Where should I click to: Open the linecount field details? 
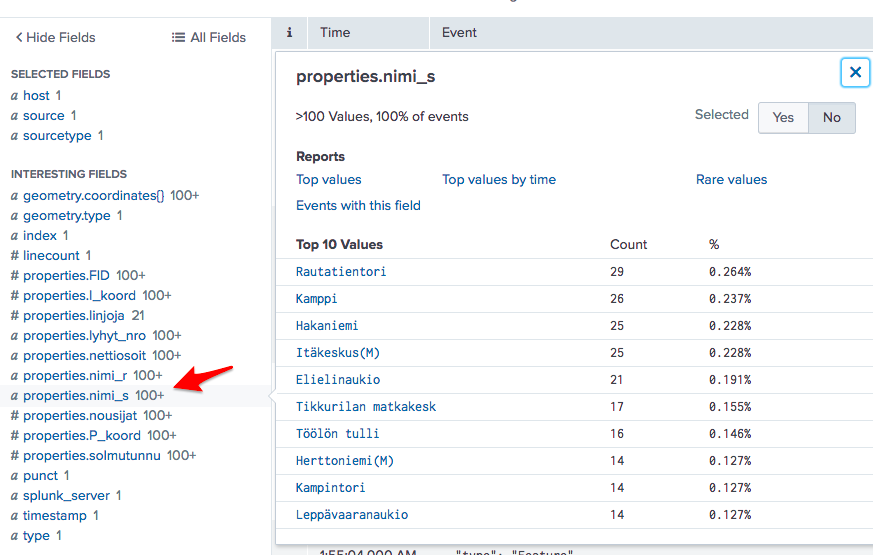51,256
